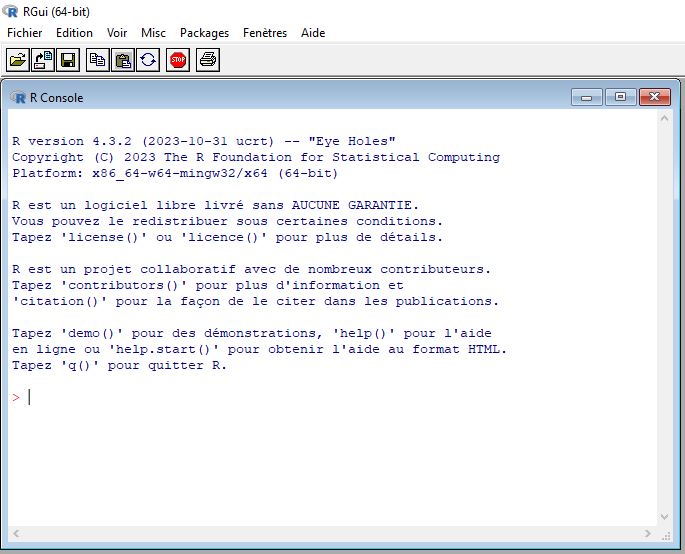Click the Load workspace toolbar icon
This screenshot has width=685, height=554.
tap(43, 60)
